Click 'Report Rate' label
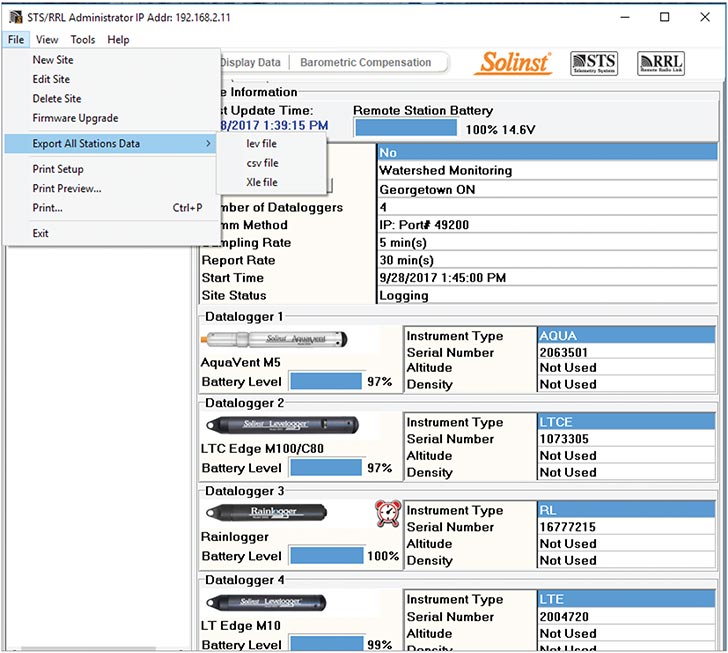The width and height of the screenshot is (728, 653). (x=238, y=260)
